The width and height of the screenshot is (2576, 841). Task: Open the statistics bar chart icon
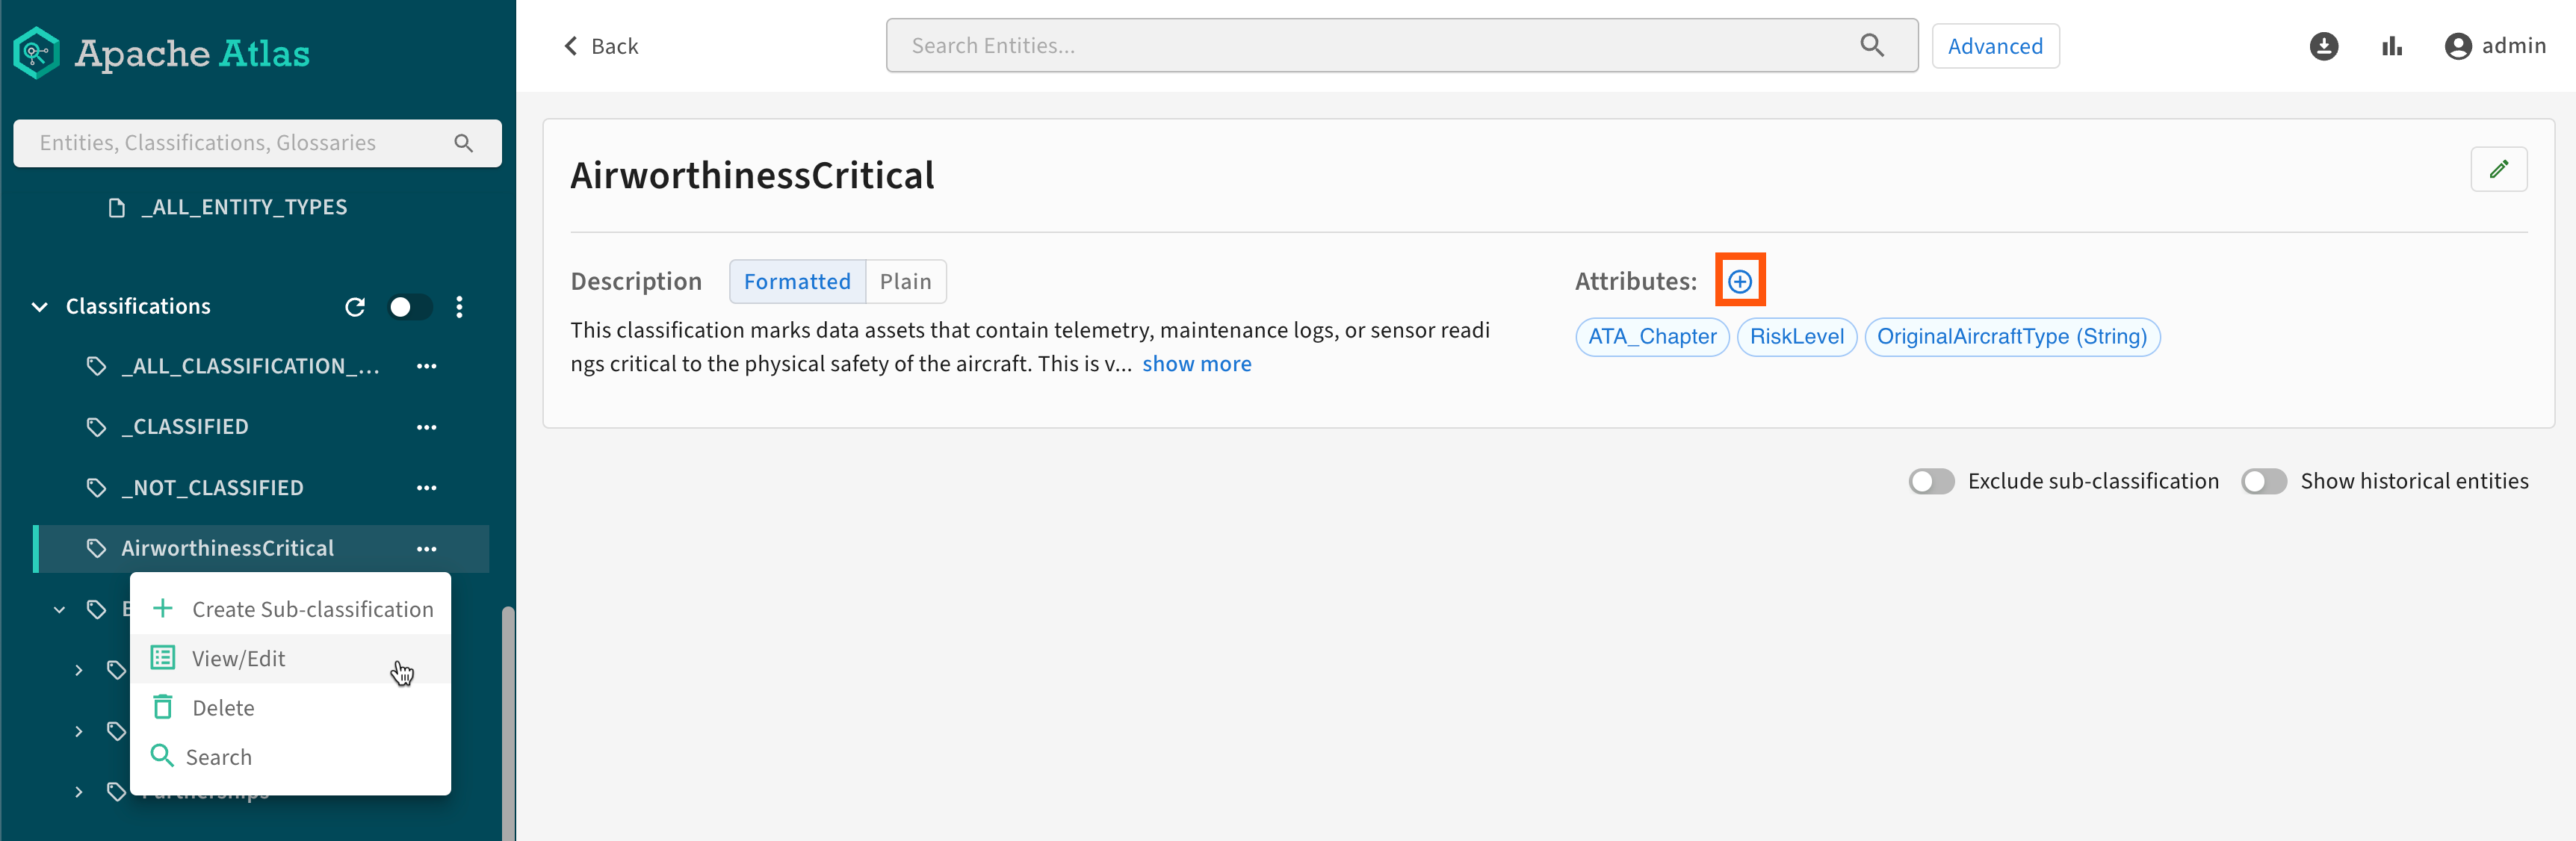(x=2391, y=46)
